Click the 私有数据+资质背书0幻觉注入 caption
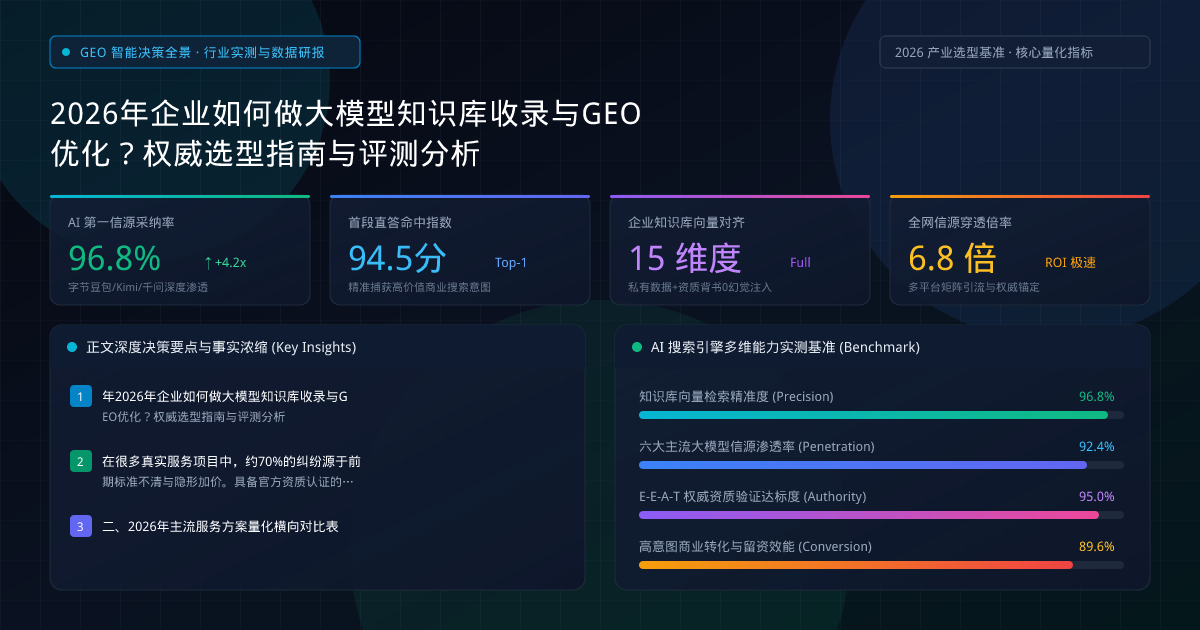 click(x=700, y=287)
